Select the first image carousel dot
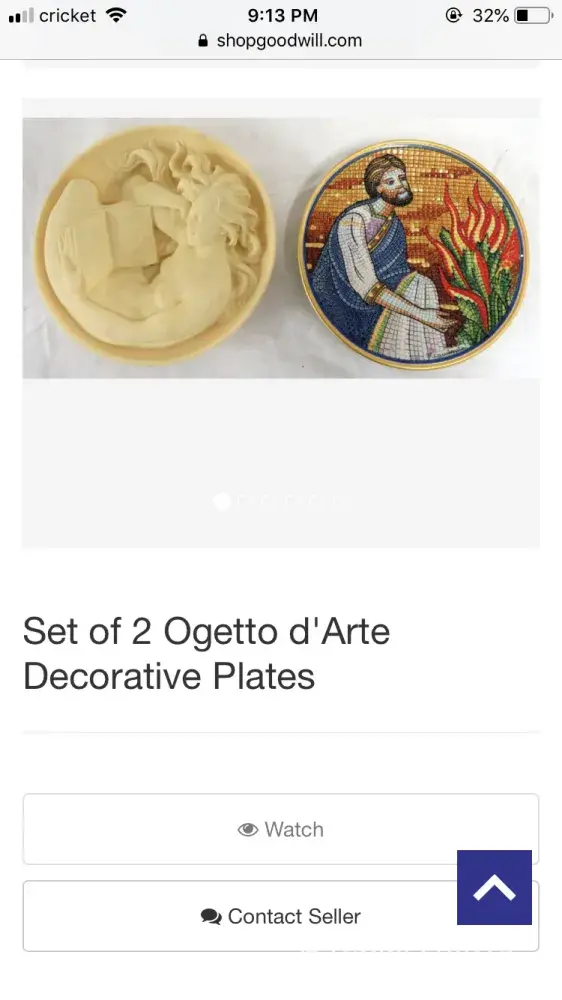This screenshot has height=1000, width=562. (221, 502)
